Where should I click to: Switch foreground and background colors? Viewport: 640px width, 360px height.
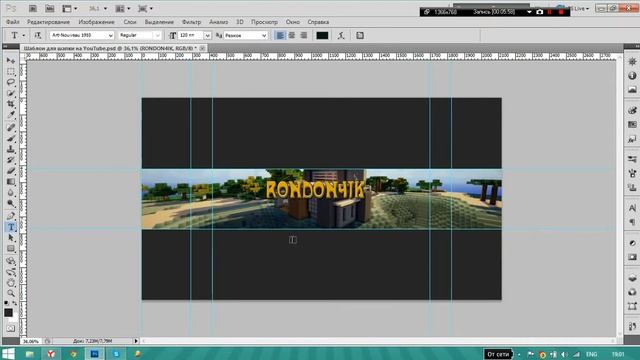coord(15,303)
